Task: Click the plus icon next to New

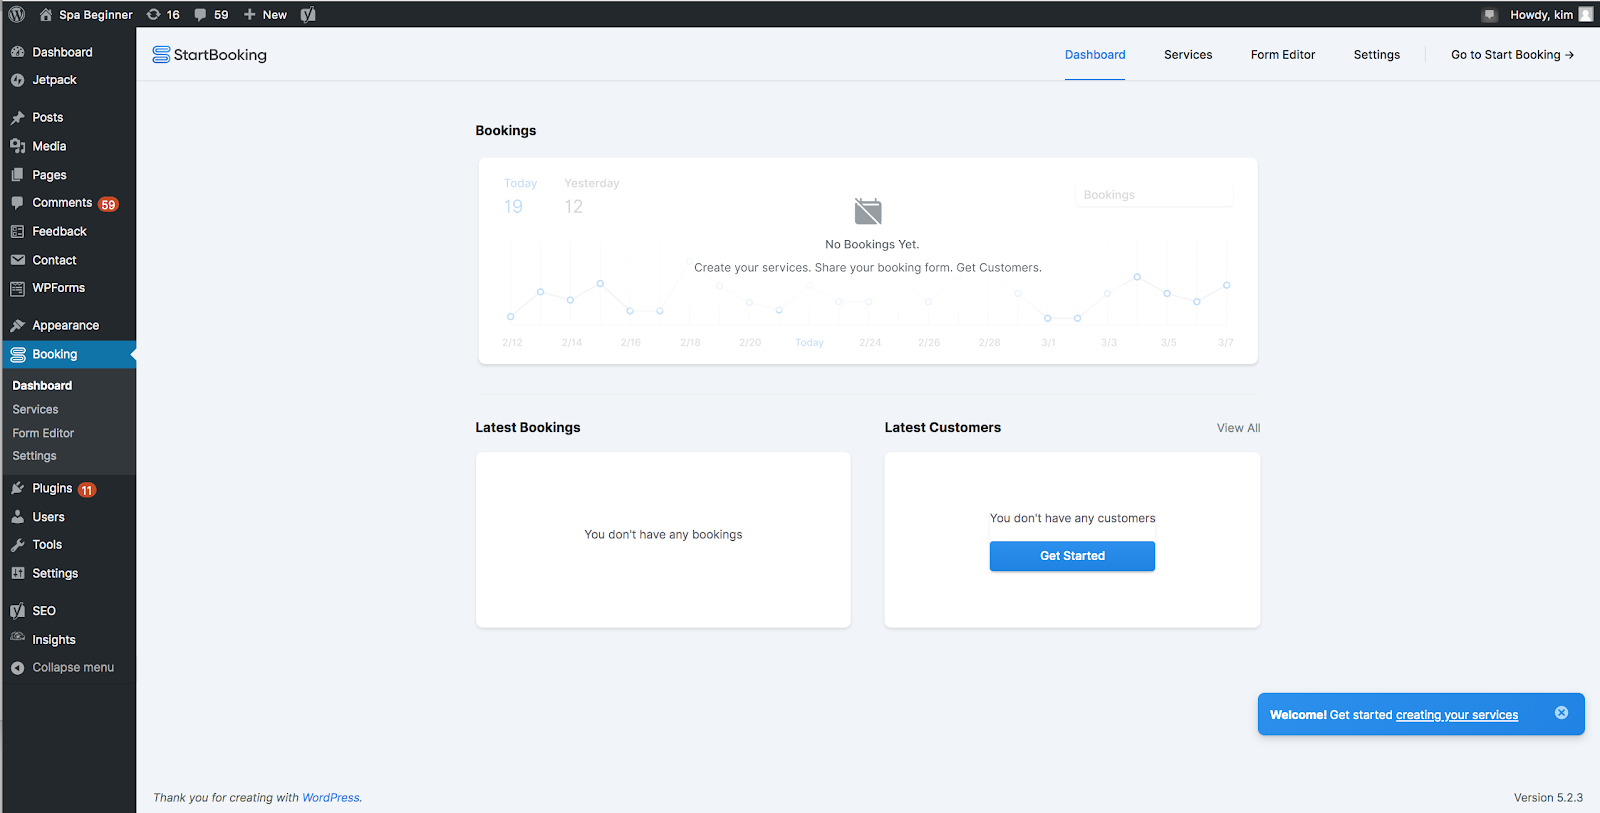Action: click(250, 14)
